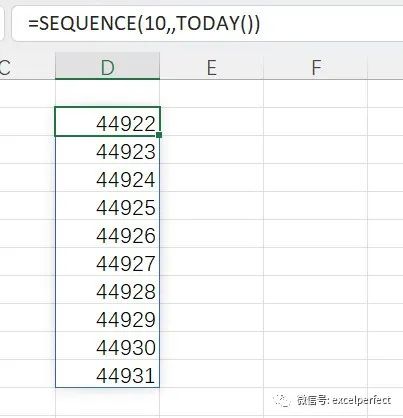Select the cell containing 44928
This screenshot has width=403, height=418.
point(107,290)
